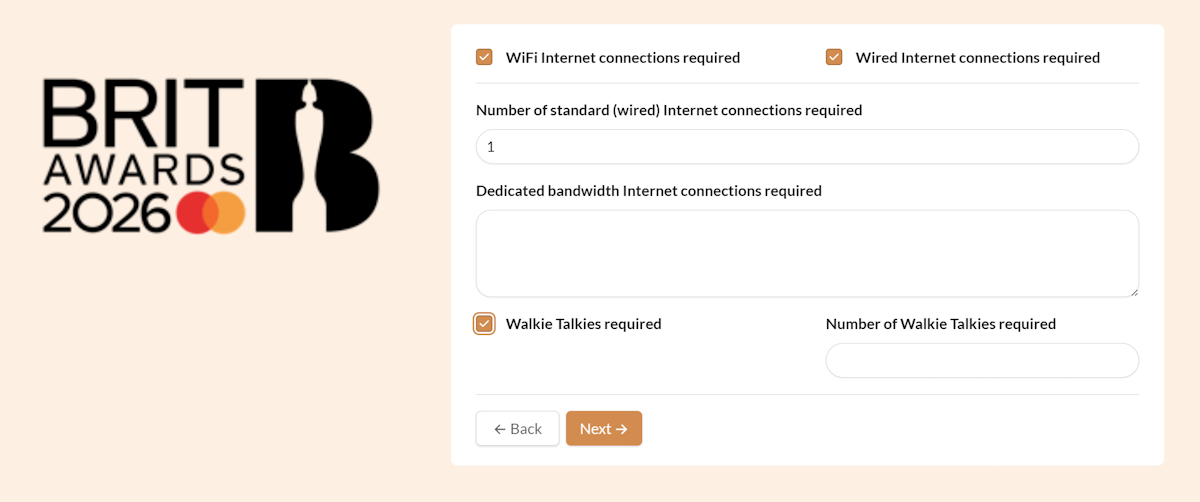1200x502 pixels.
Task: Uncheck WiFi Internet connections required checkbox
Action: (x=484, y=57)
